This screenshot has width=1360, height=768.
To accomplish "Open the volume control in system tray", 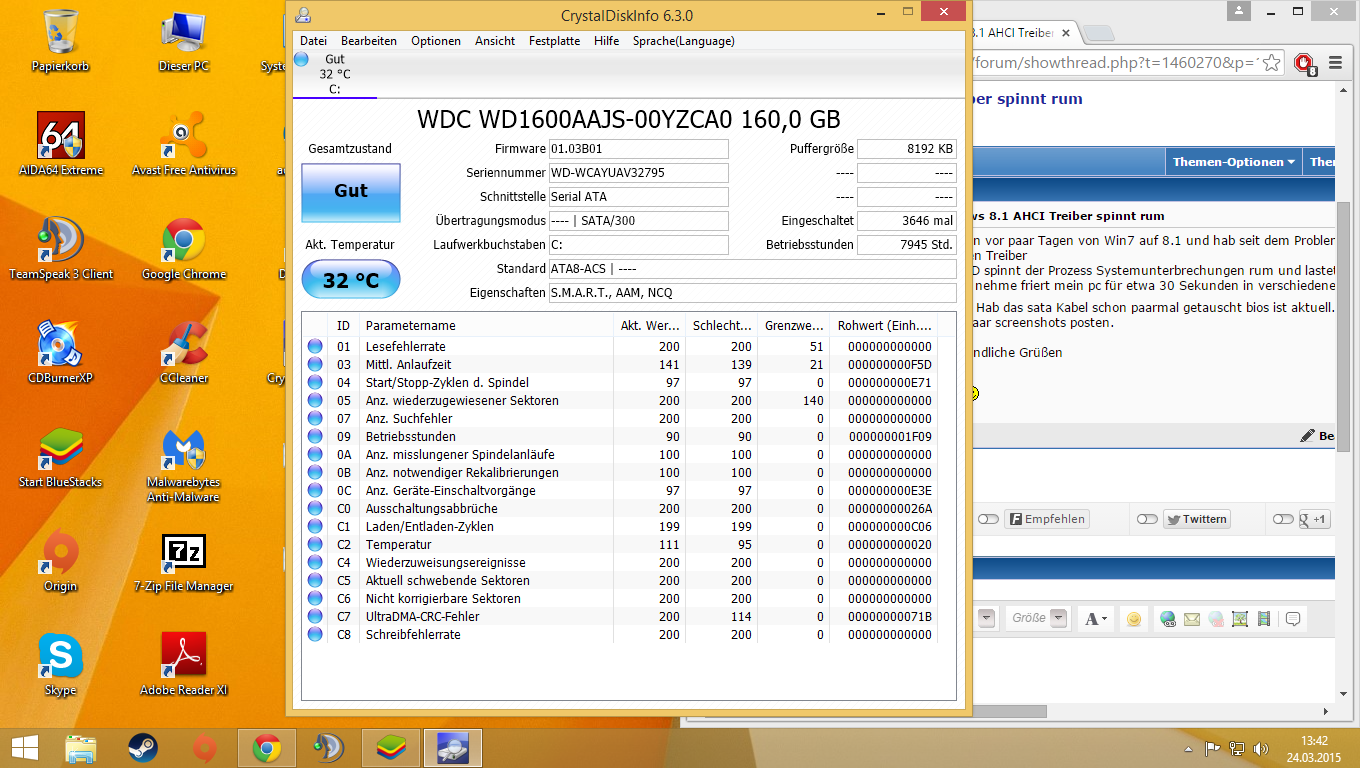I will (1259, 748).
